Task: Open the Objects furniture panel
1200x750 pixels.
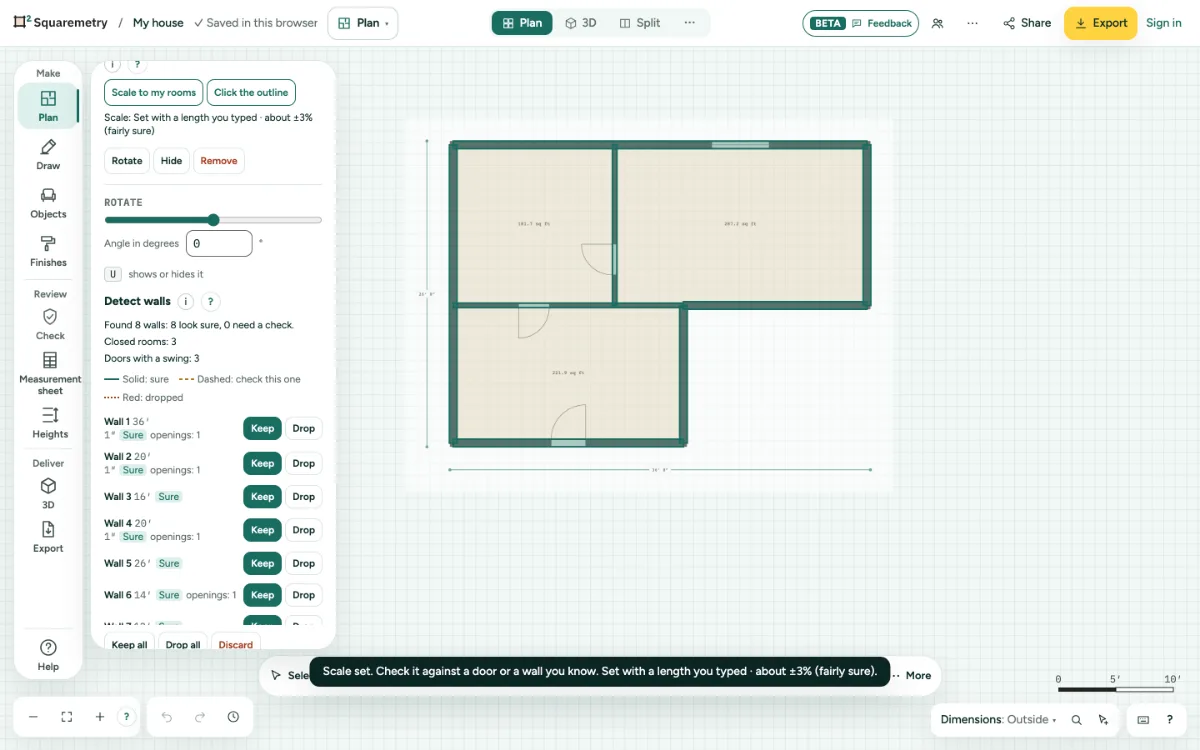Action: (48, 203)
